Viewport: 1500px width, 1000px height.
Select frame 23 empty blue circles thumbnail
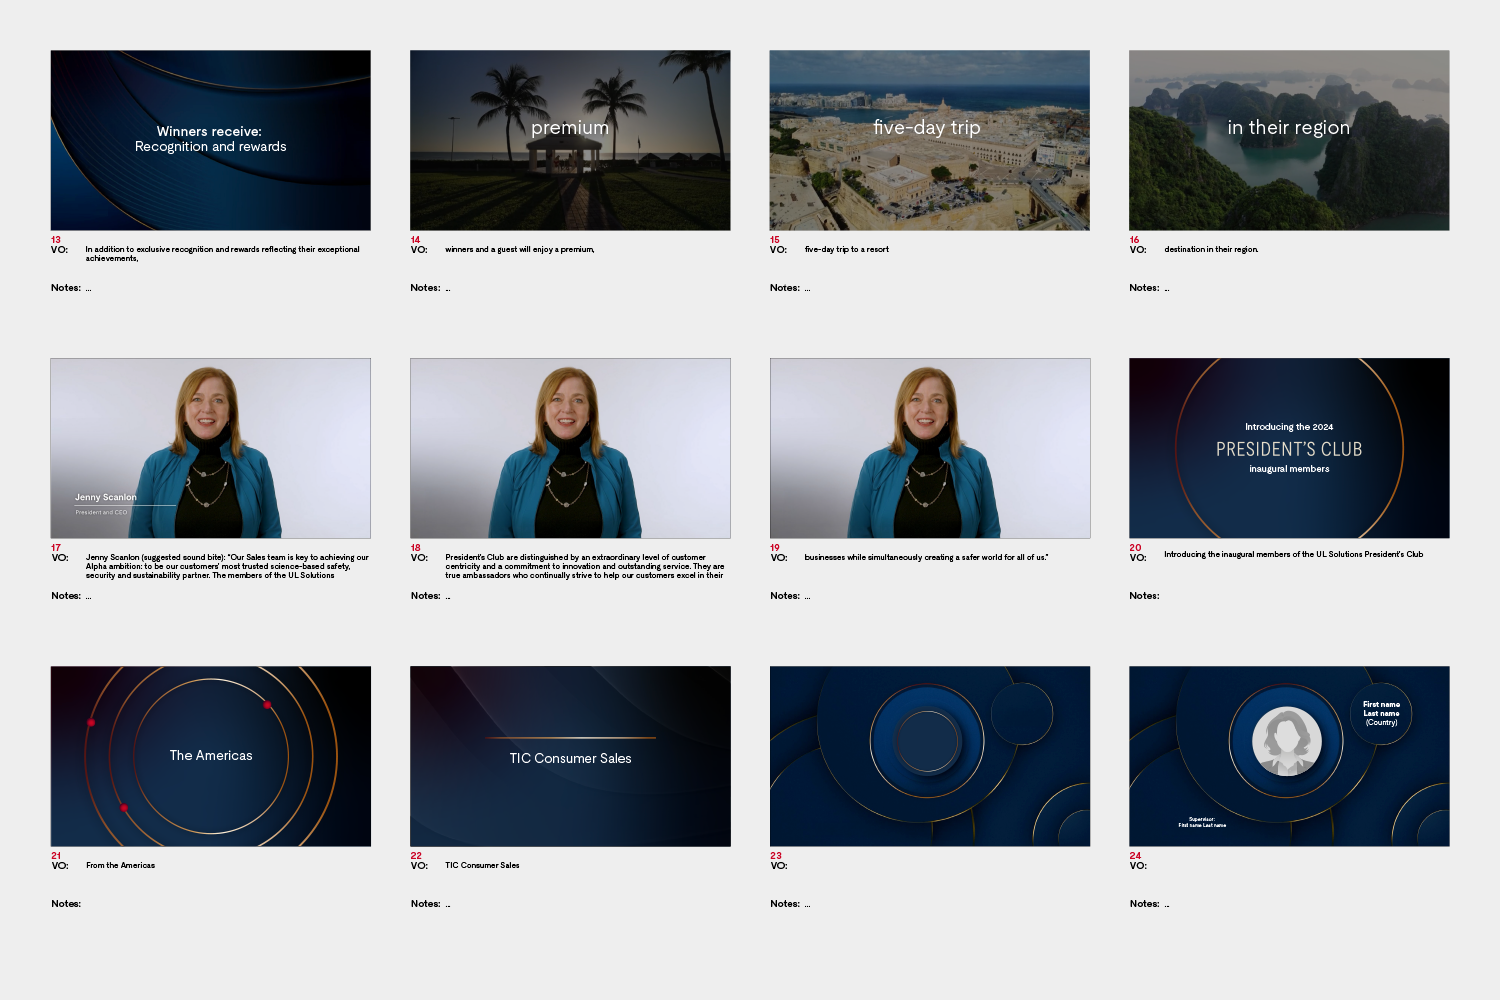click(x=929, y=756)
